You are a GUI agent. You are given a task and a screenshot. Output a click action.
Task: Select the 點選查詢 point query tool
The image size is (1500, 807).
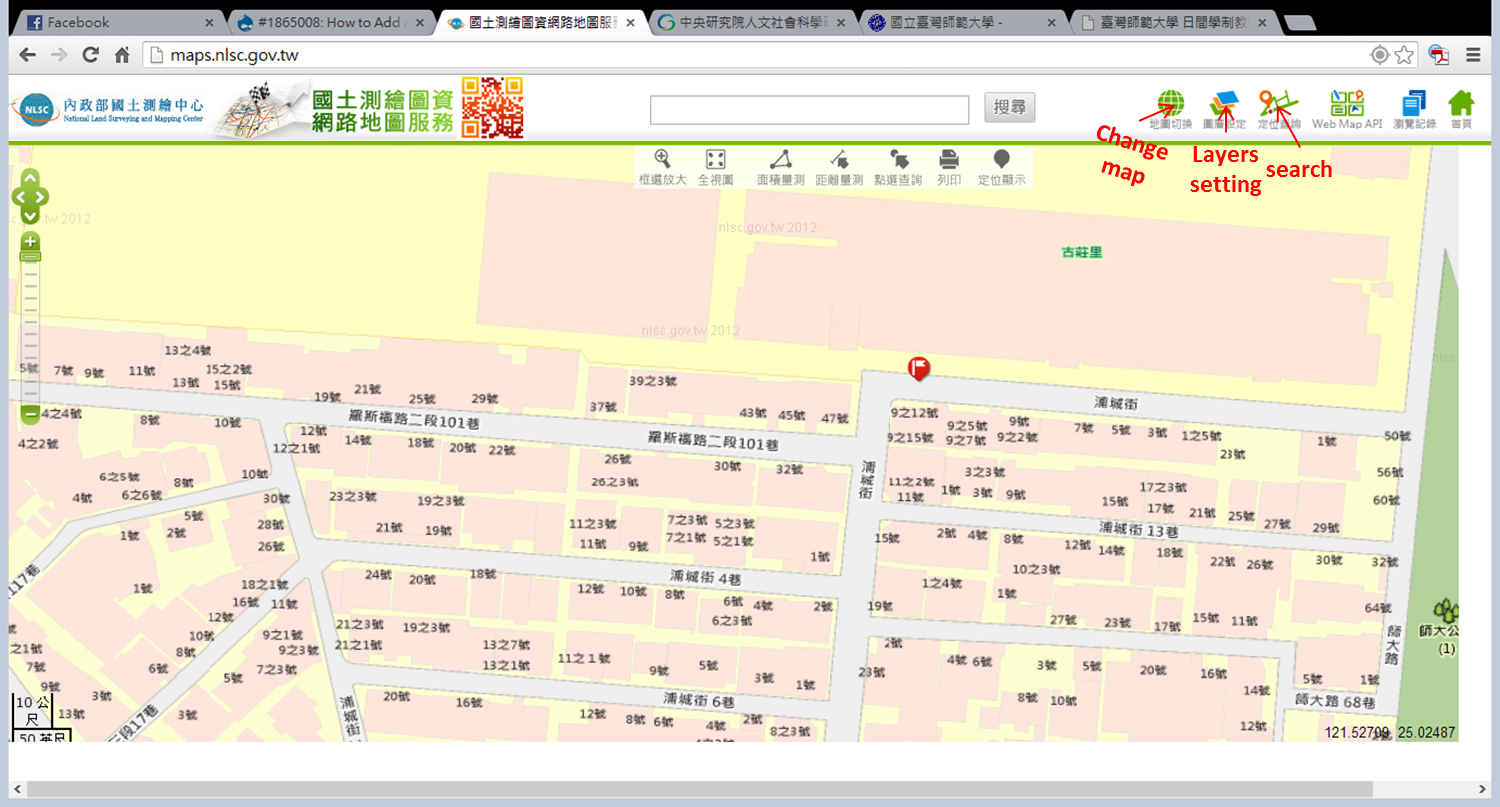click(898, 167)
